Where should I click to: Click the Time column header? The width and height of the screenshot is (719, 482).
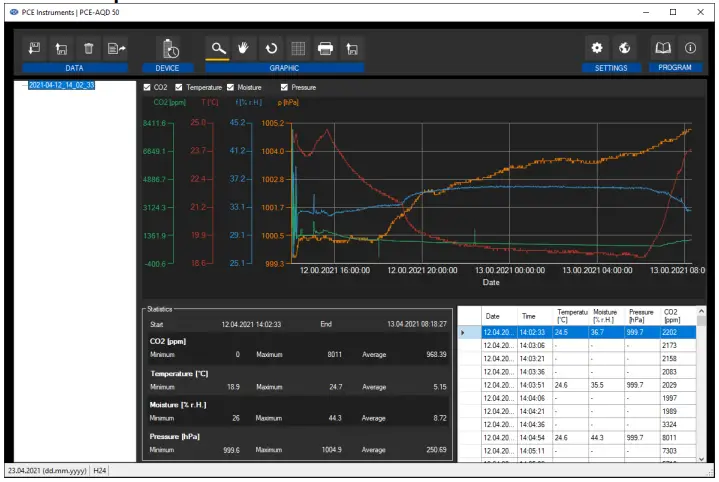535,316
